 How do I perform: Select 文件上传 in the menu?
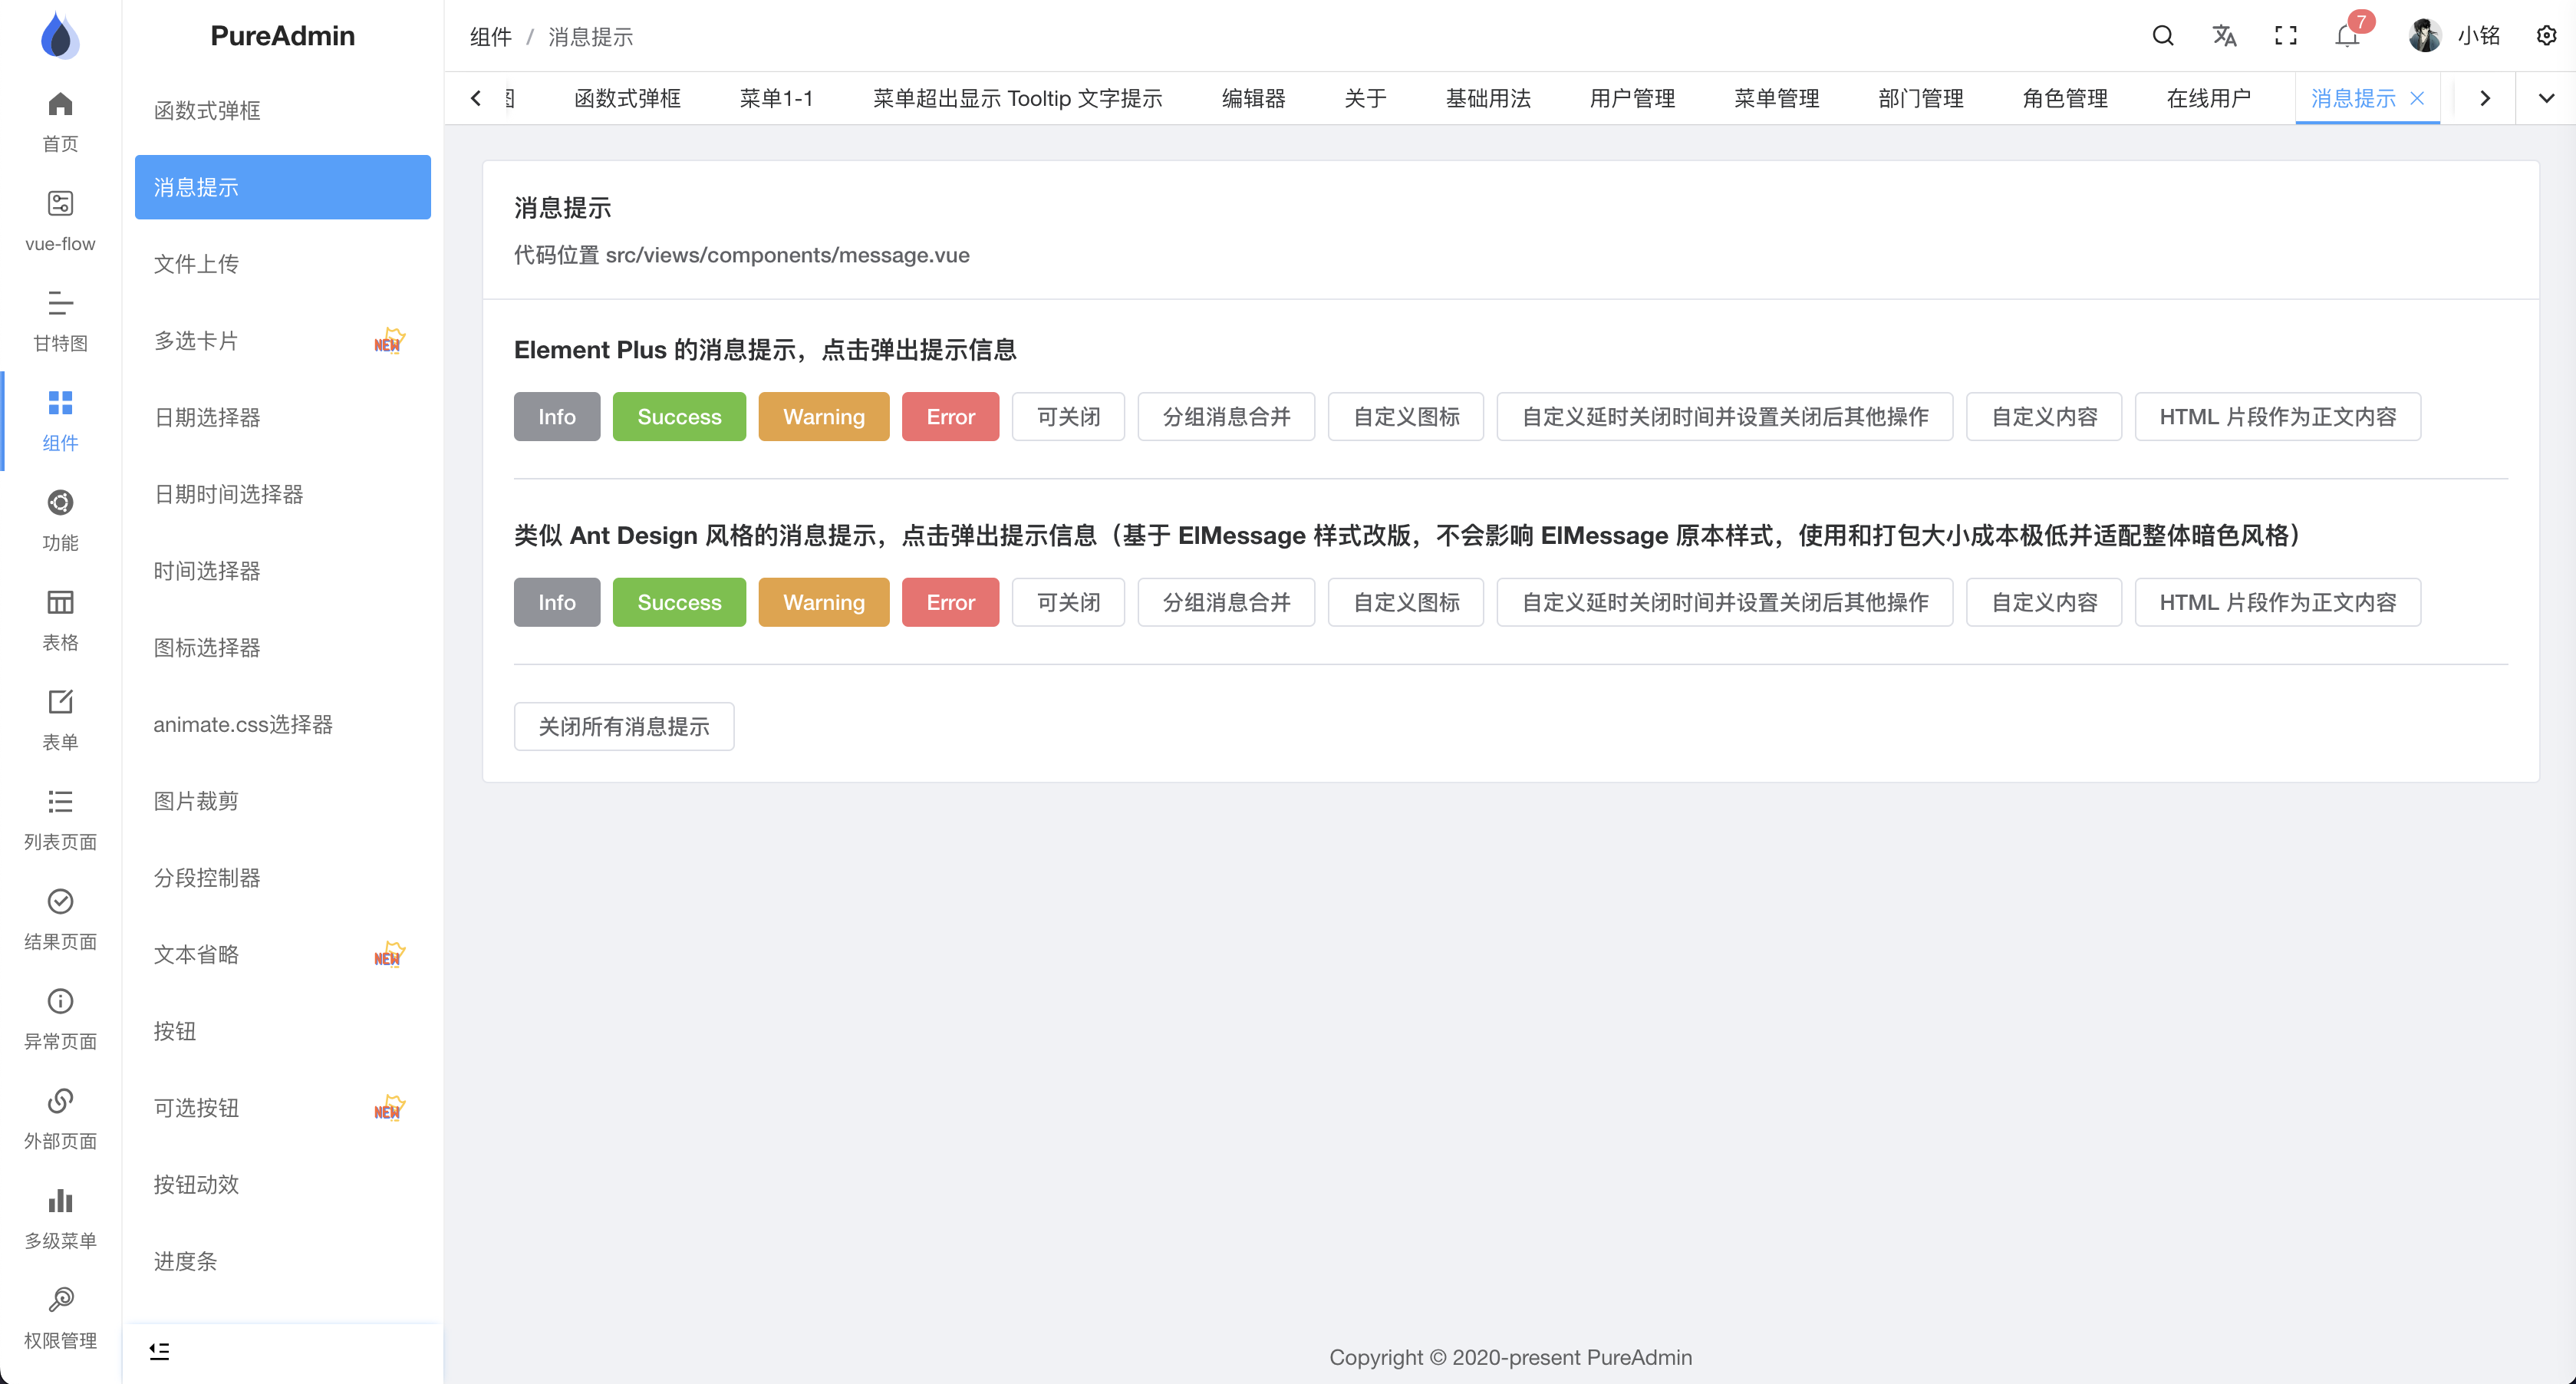tap(196, 264)
